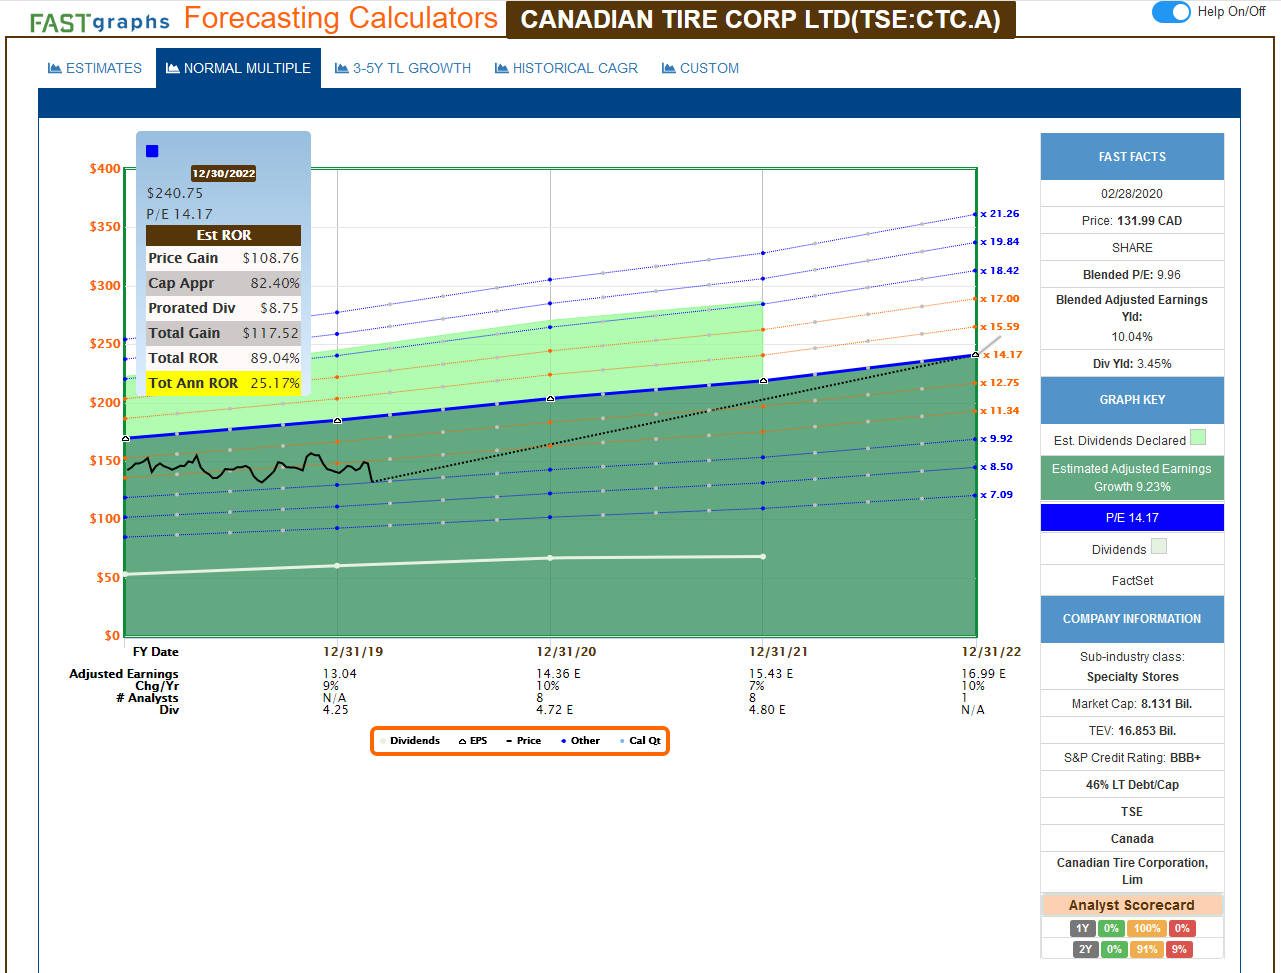Click the blue Other legend dot
This screenshot has width=1281, height=973.
coord(564,741)
